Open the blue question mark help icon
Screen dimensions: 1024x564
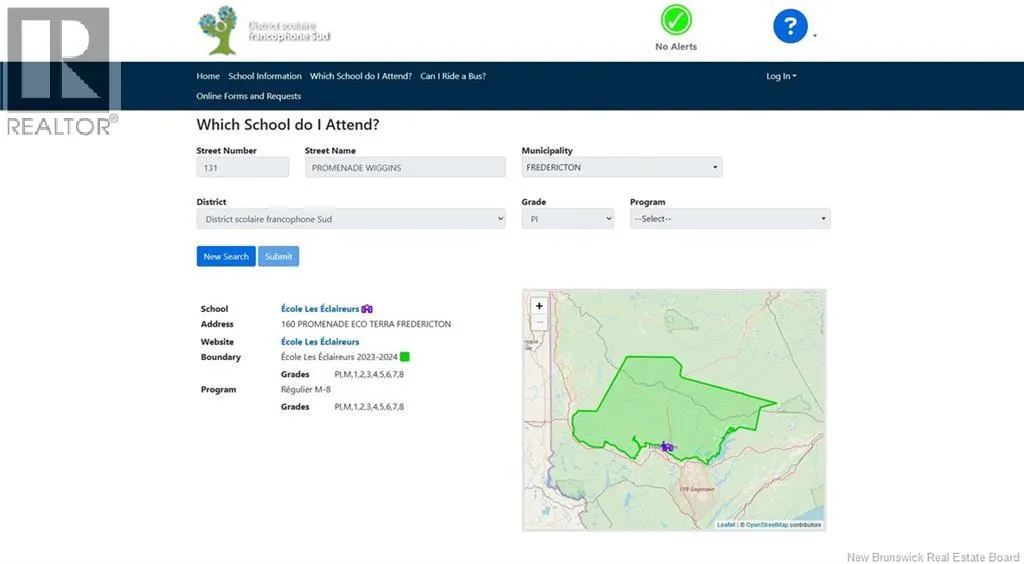[x=789, y=26]
